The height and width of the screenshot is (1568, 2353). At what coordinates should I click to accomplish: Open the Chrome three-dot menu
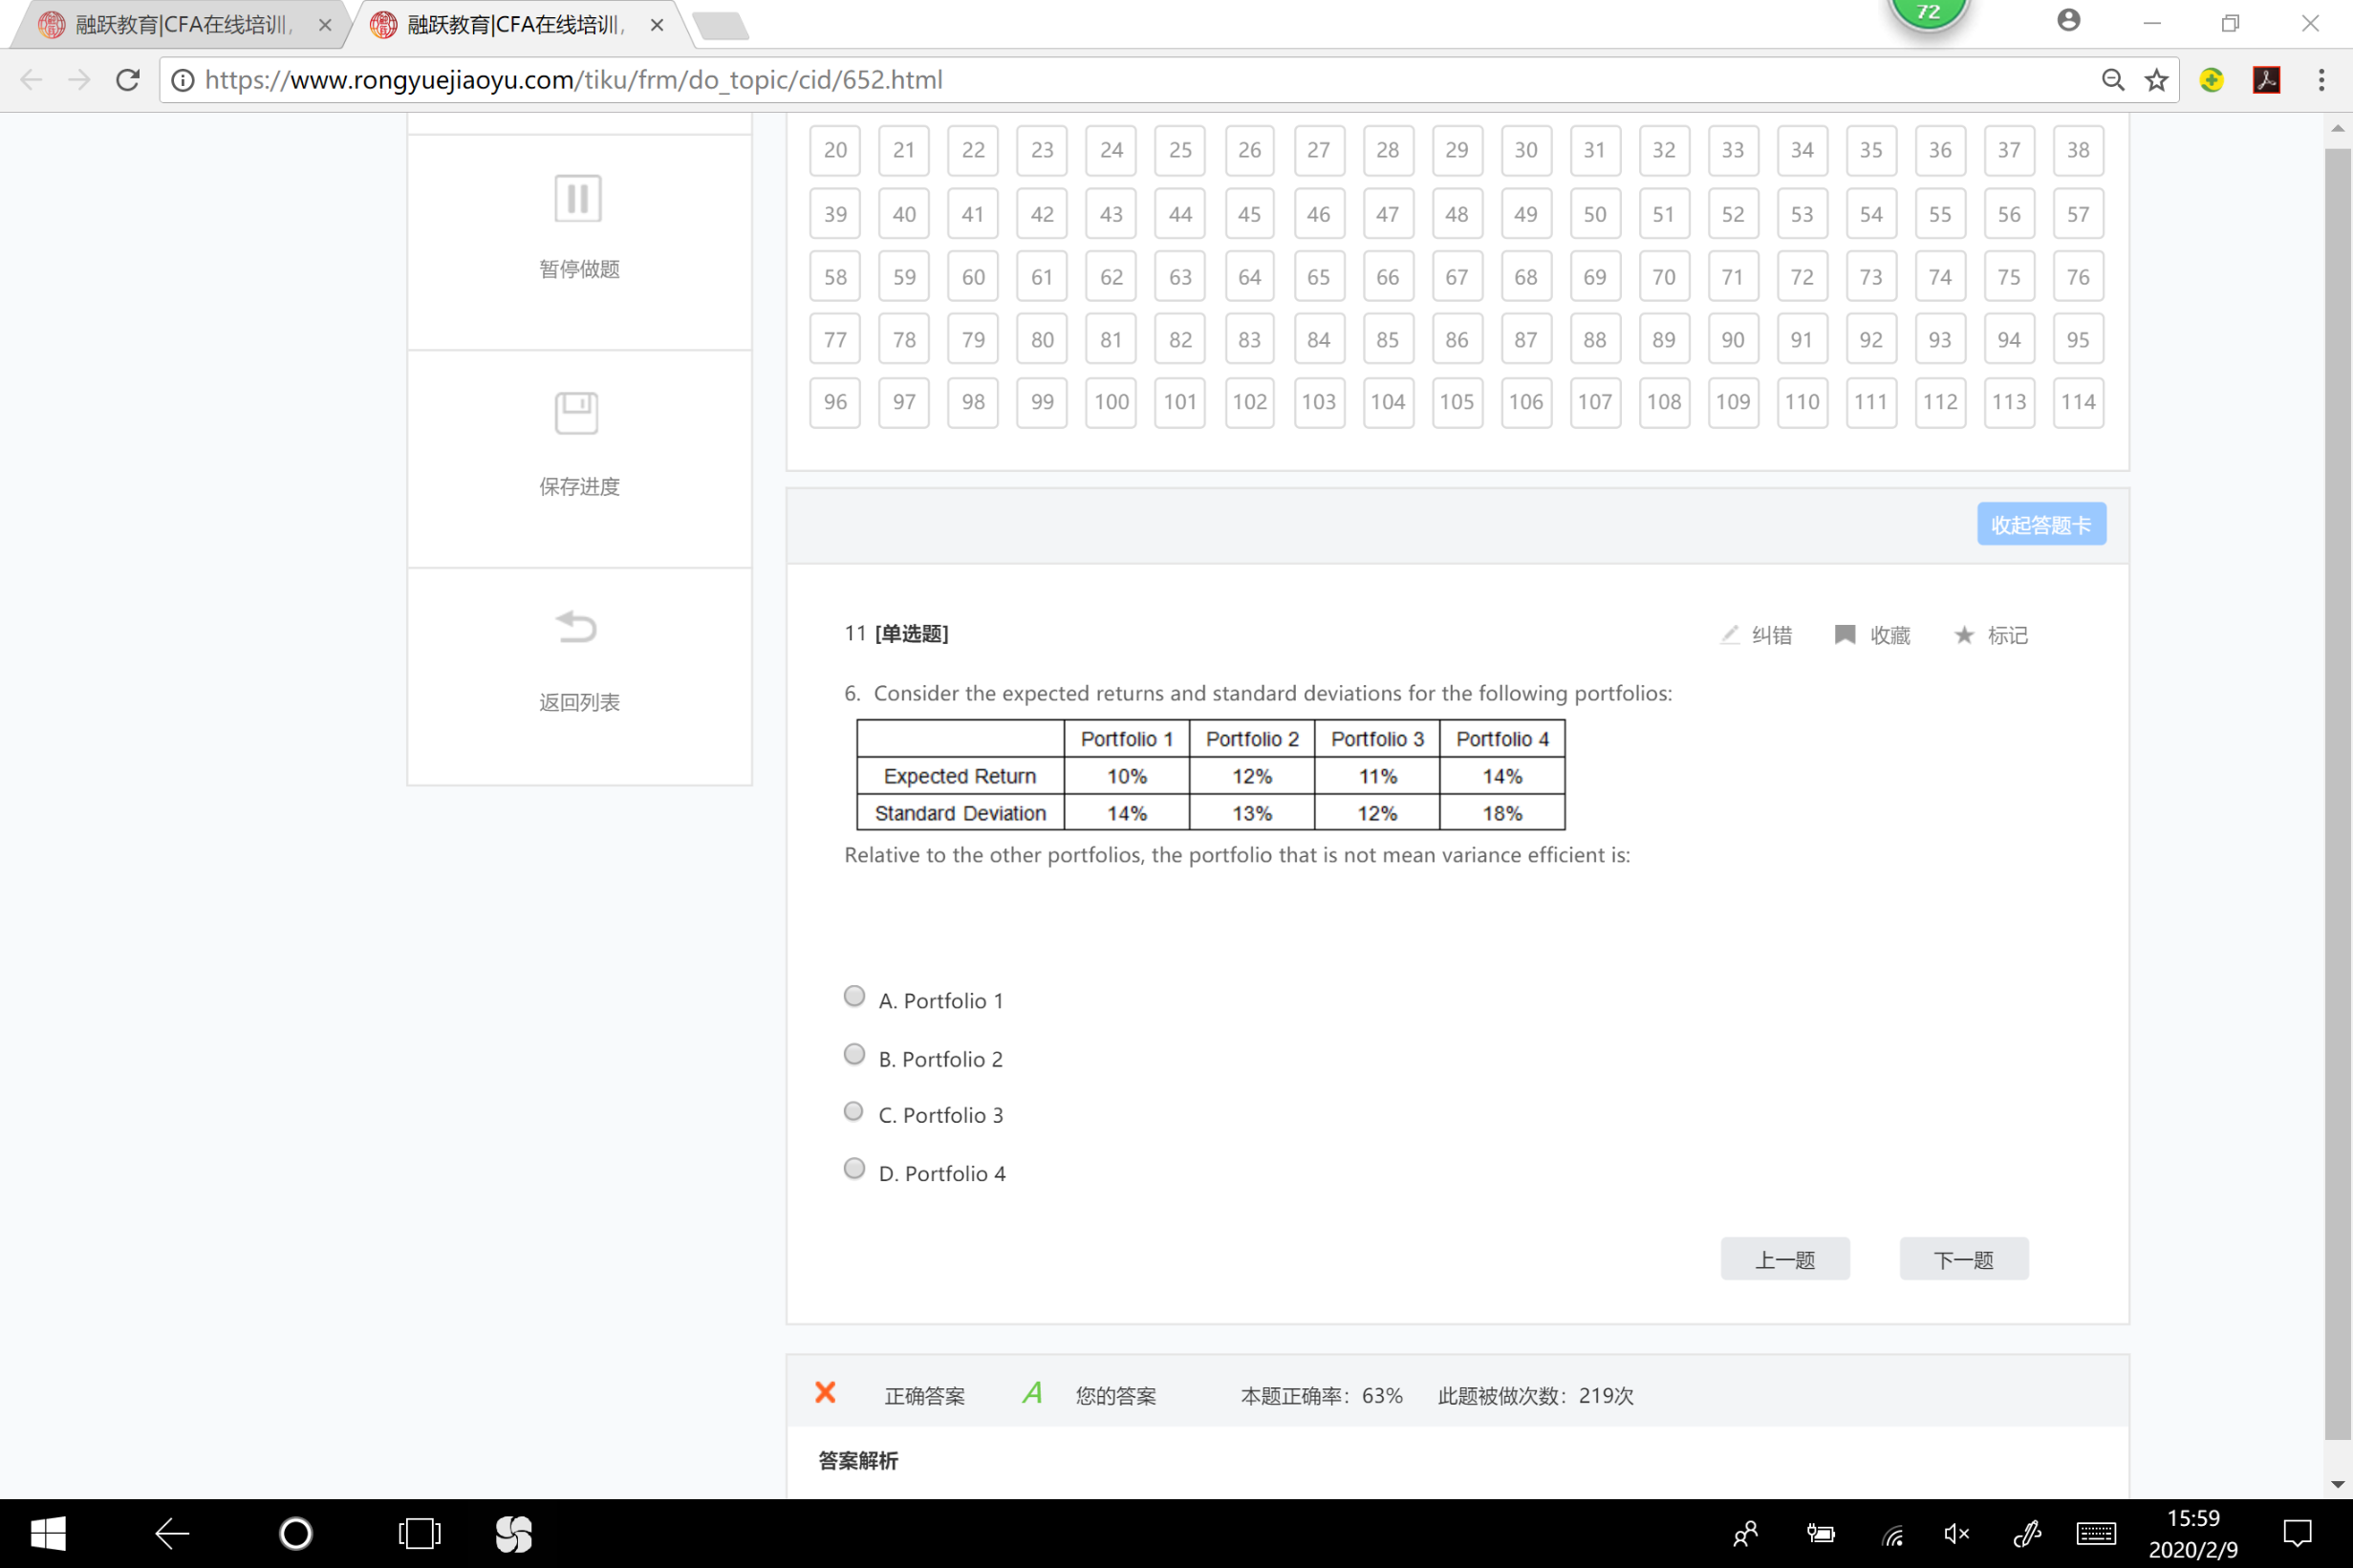pos(2321,80)
